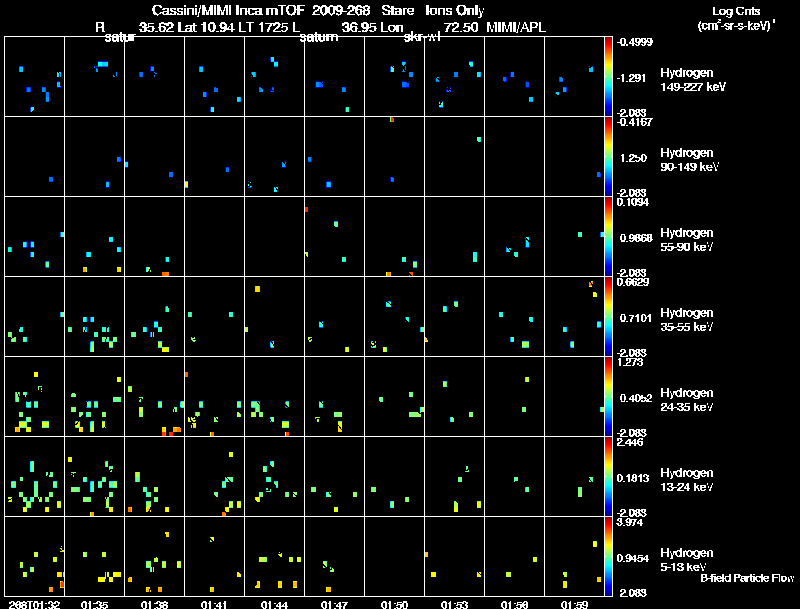This screenshot has width=800, height=609.
Task: Click the color bar beside Hydrogen 5-13 keV
Action: click(x=608, y=556)
